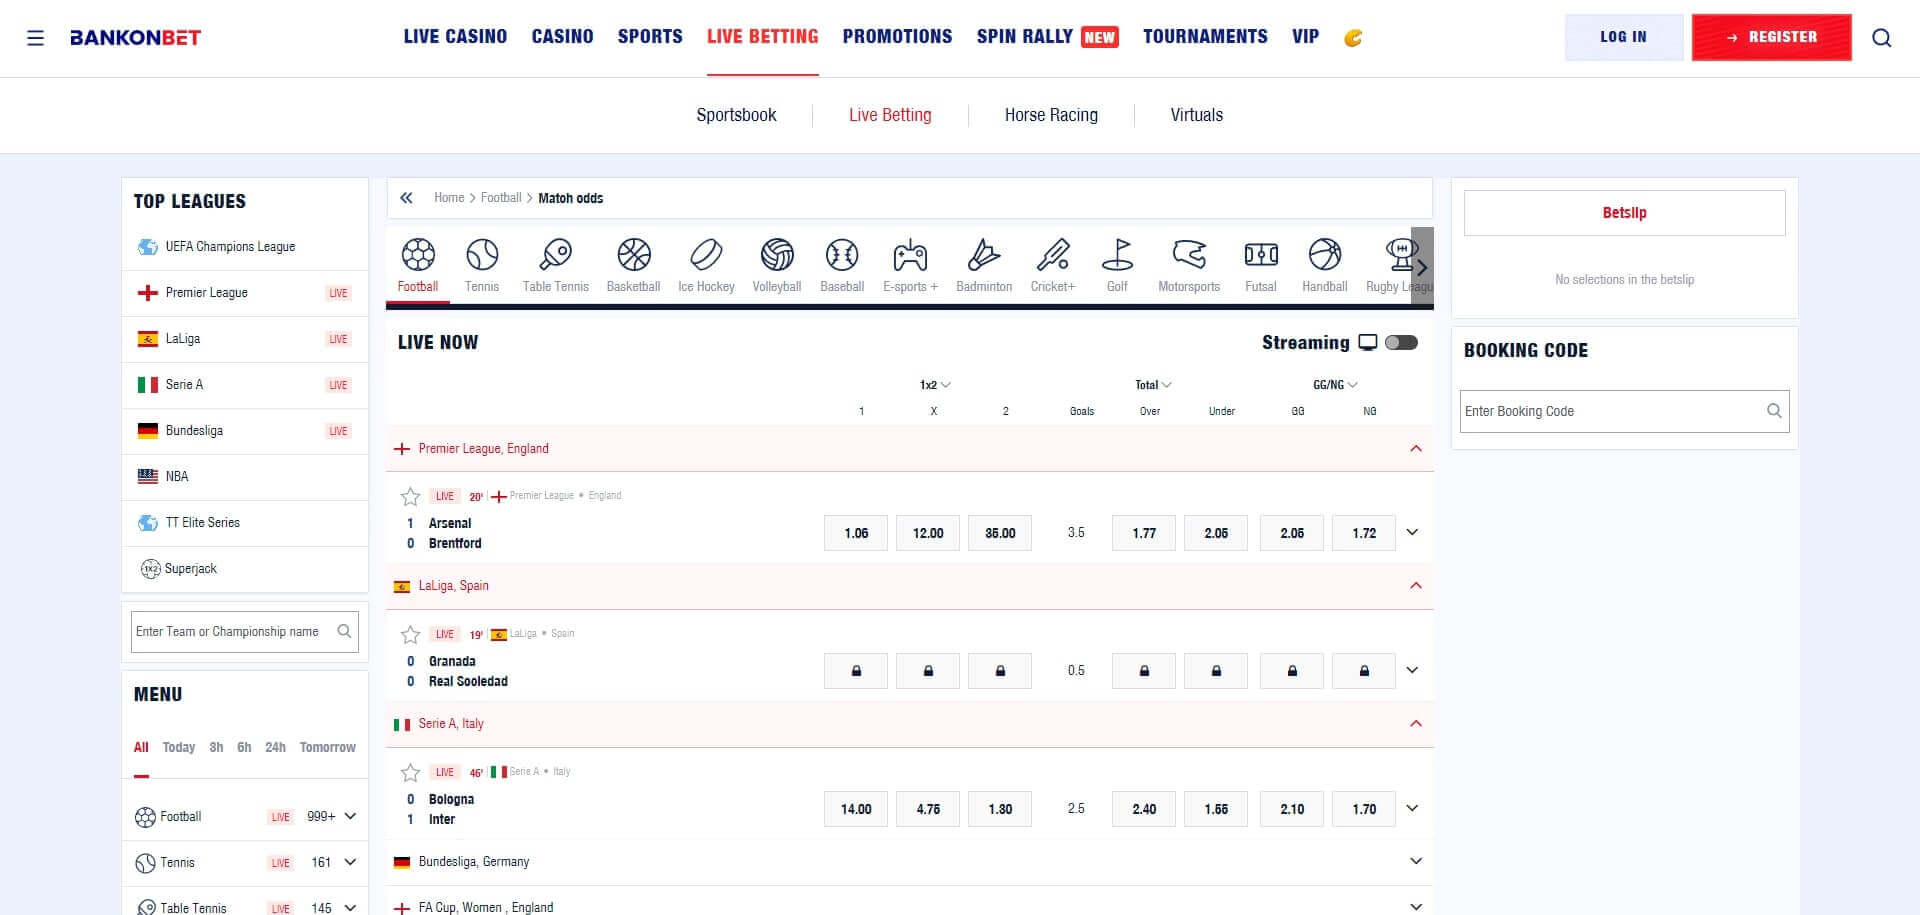
Task: Select 1.06 odds for Arsenal win
Action: point(855,533)
